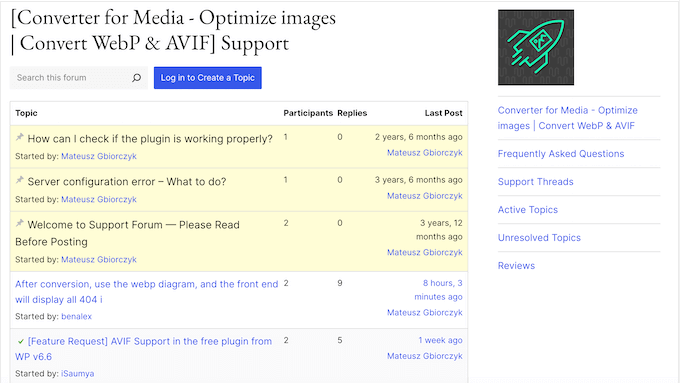Click 'Log in to Create a Topic' button
The image size is (680, 383).
tap(208, 78)
